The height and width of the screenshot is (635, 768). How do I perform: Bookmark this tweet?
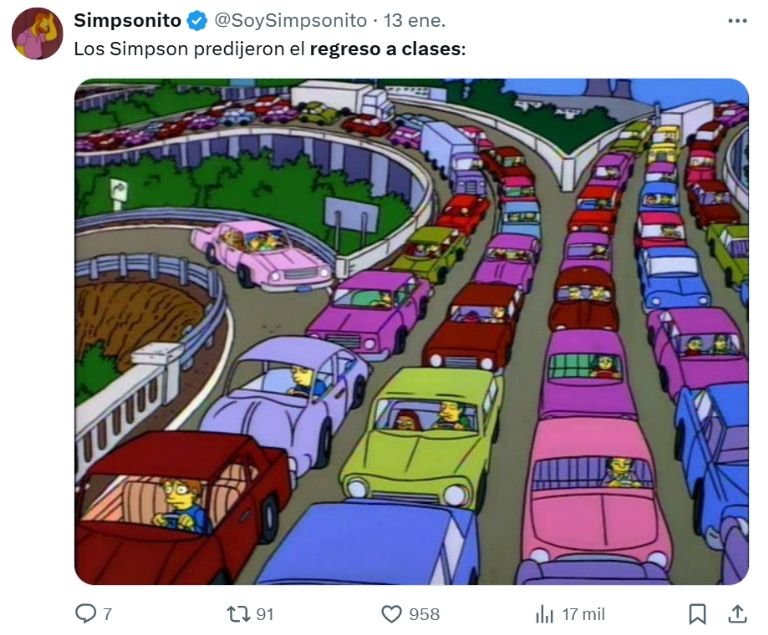697,613
